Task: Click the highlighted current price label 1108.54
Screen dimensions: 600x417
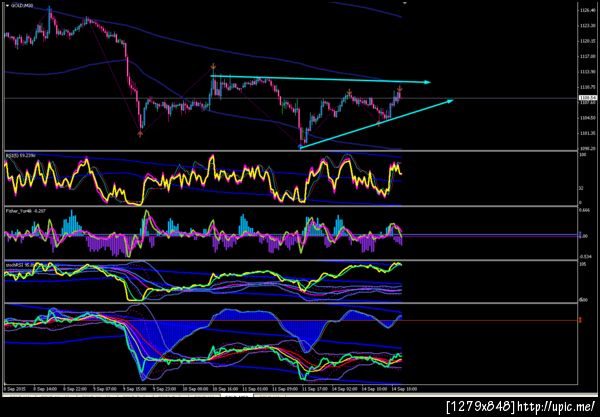Action: point(588,98)
